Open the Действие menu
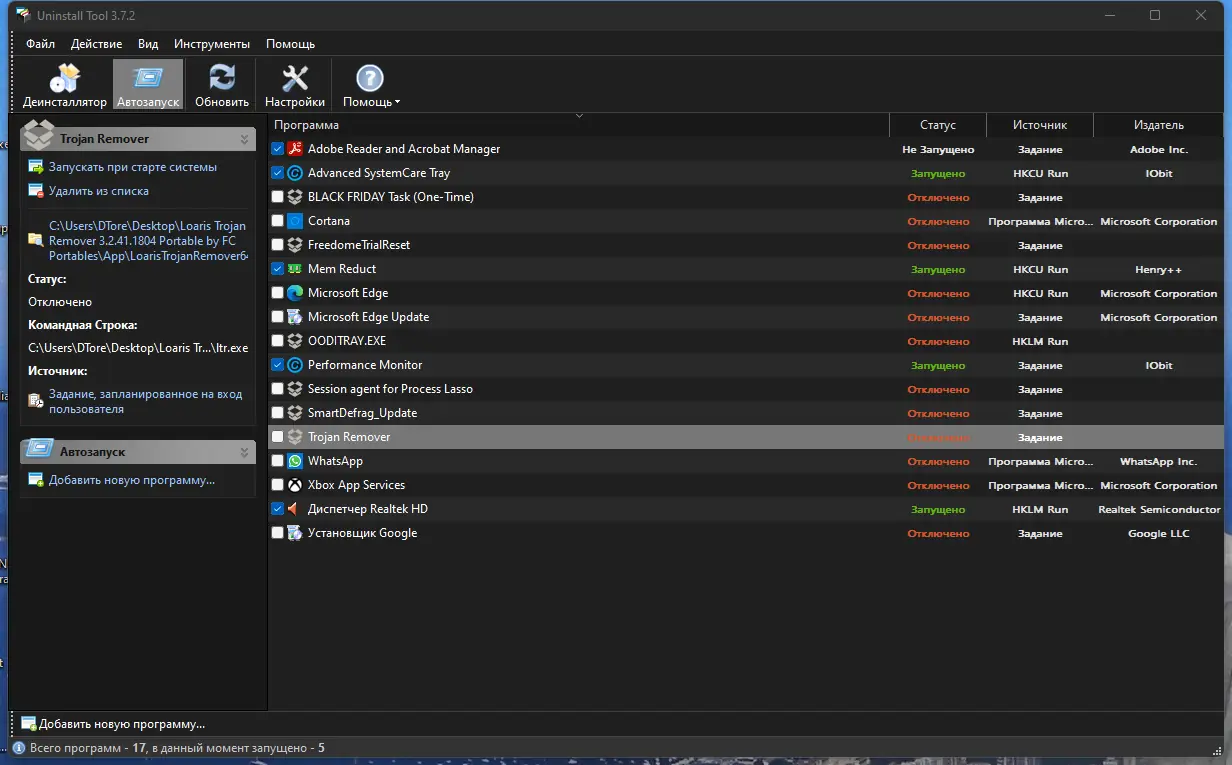This screenshot has height=765, width=1232. pyautogui.click(x=97, y=44)
